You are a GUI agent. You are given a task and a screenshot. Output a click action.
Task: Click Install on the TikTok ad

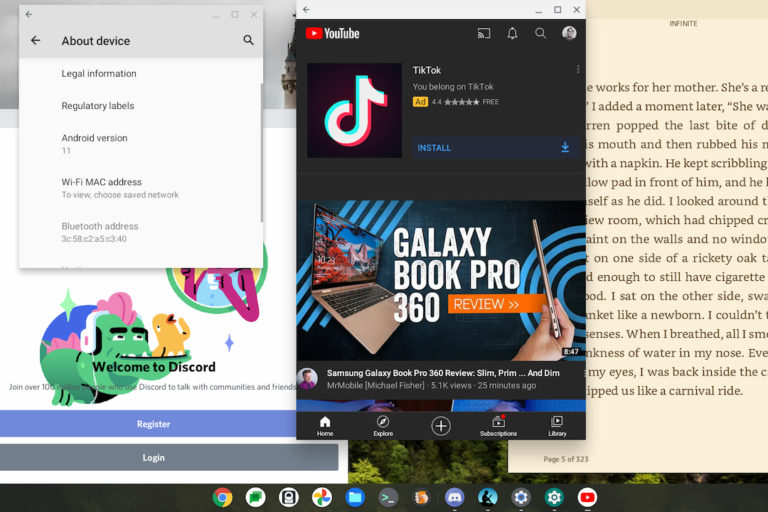(495, 147)
